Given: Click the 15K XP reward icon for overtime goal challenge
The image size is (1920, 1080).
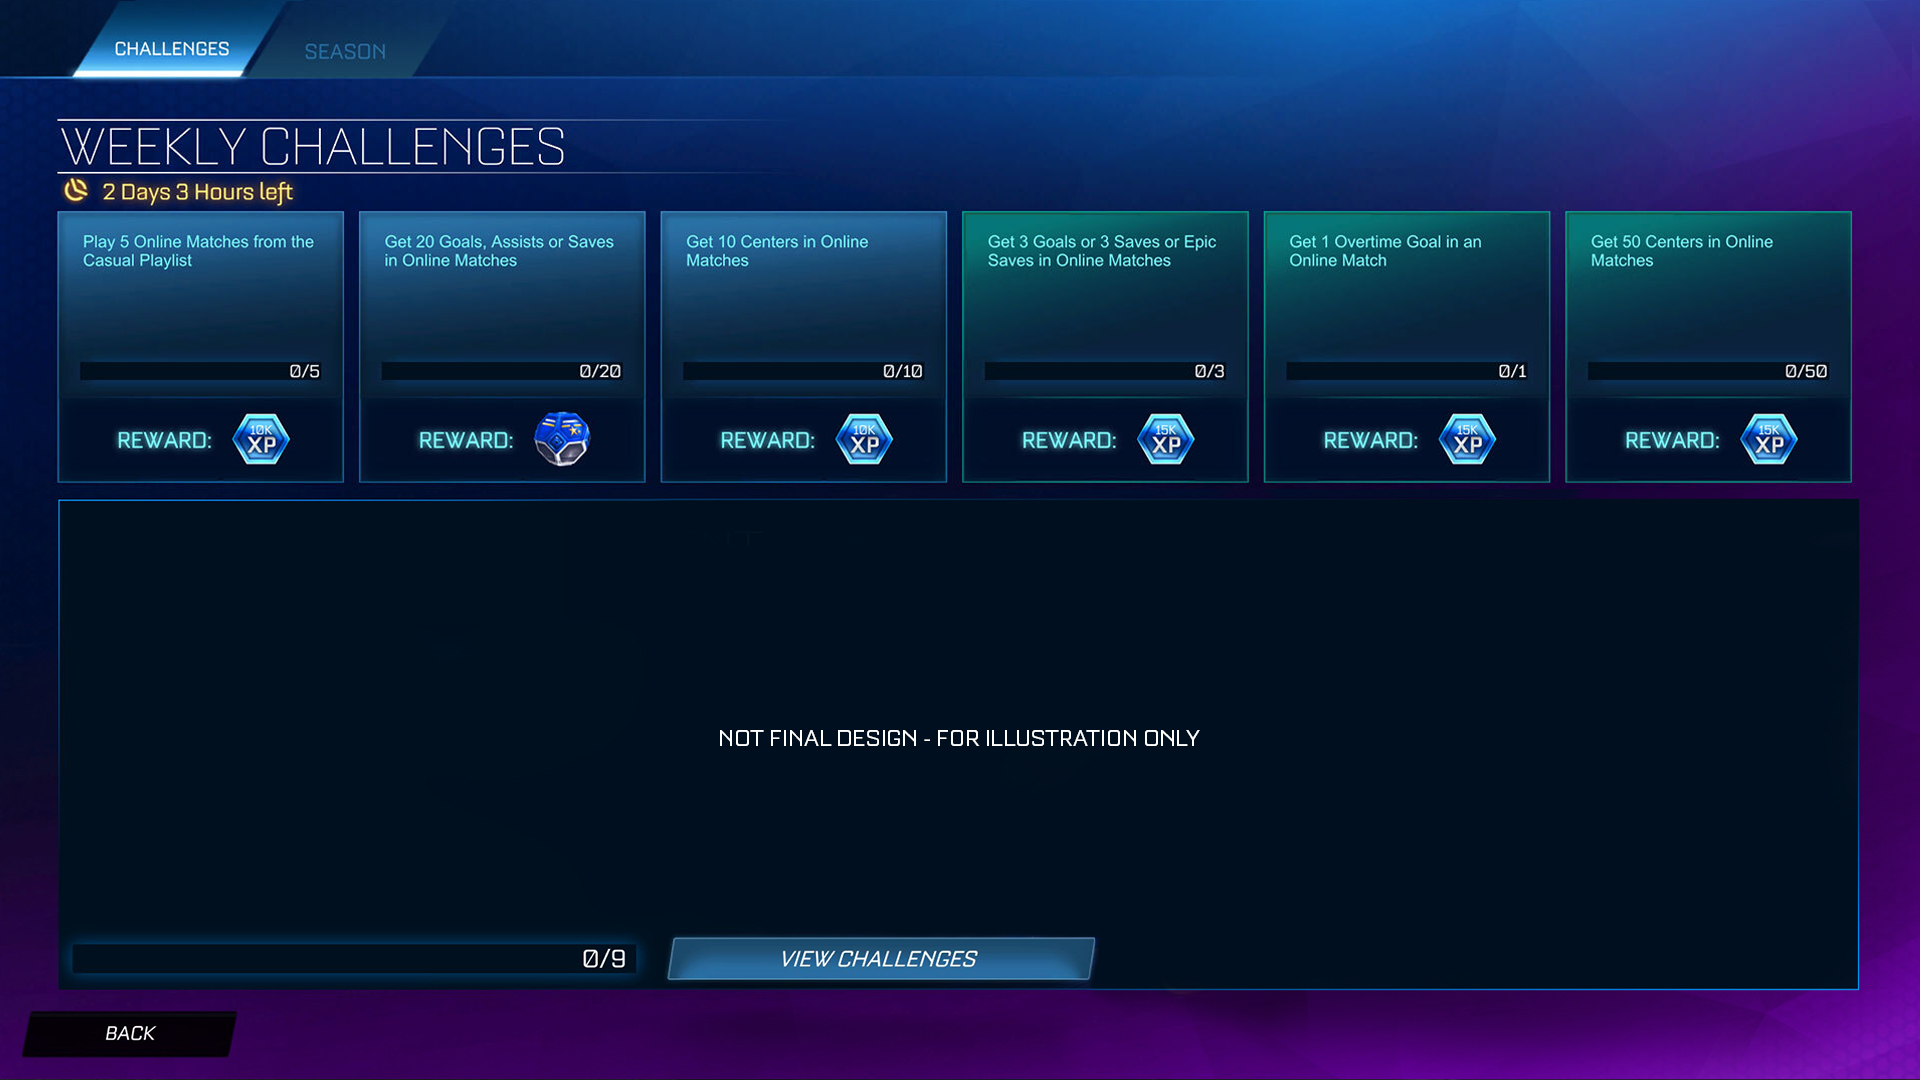Looking at the screenshot, I should (x=1466, y=440).
